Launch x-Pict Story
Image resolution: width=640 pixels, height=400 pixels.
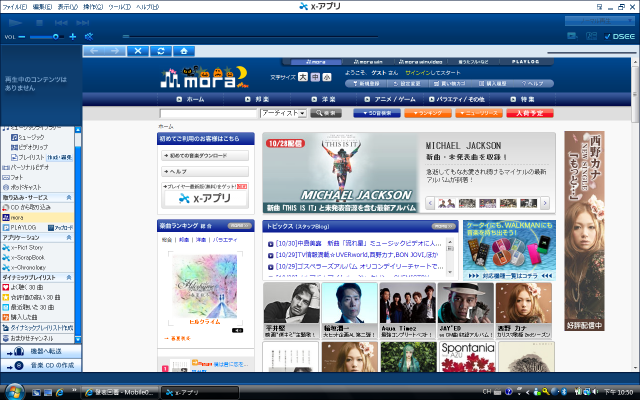[22, 247]
